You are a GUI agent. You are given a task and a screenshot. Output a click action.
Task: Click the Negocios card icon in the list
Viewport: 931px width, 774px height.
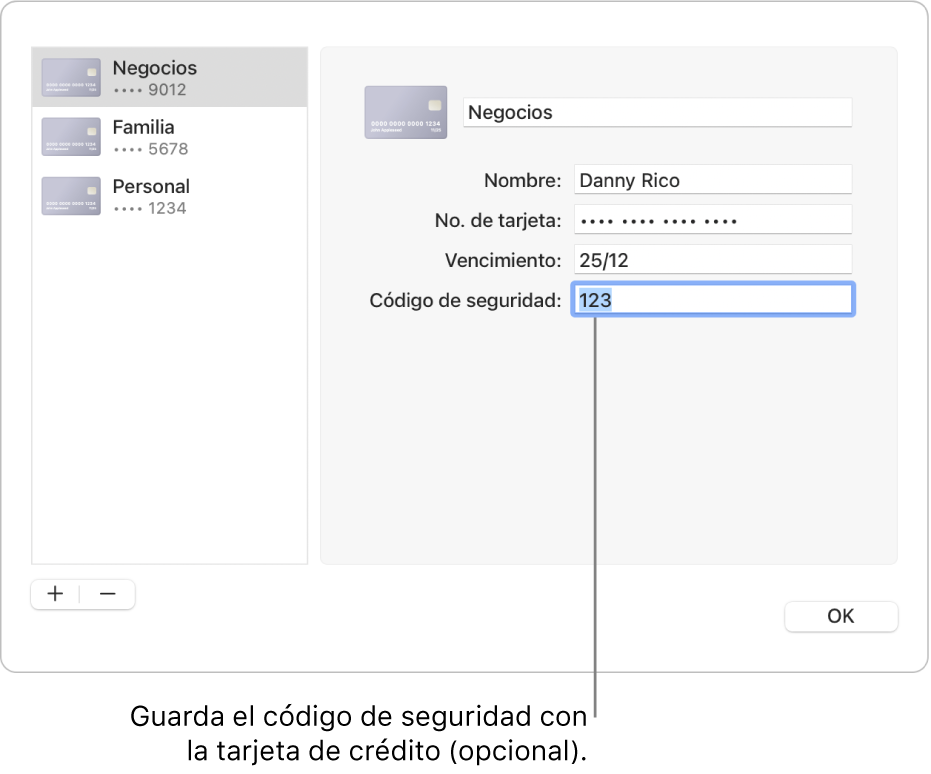click(x=71, y=77)
